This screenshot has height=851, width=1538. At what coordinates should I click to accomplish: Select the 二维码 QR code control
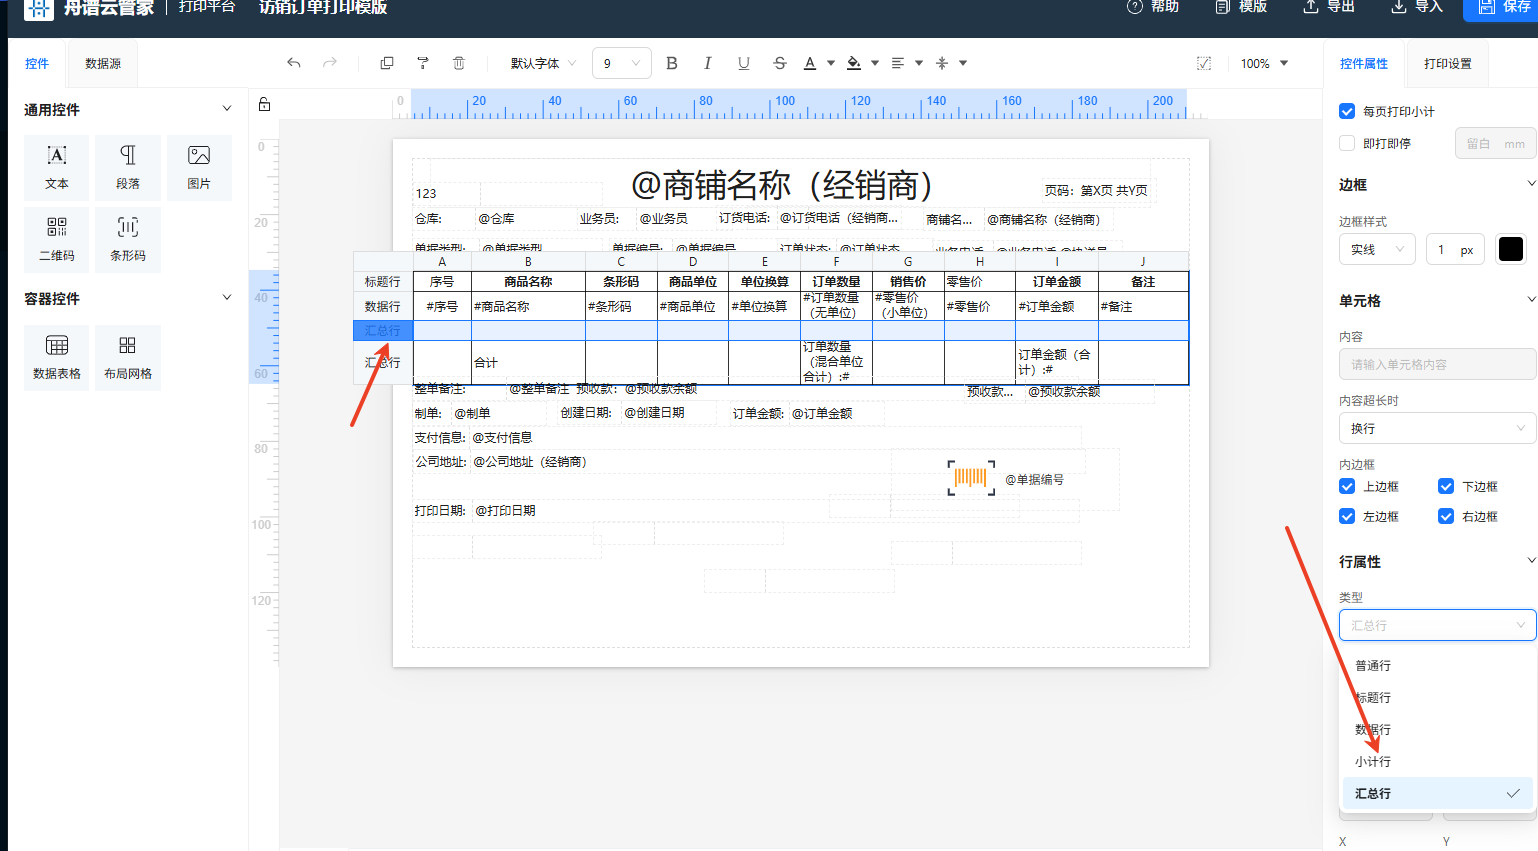tap(57, 239)
